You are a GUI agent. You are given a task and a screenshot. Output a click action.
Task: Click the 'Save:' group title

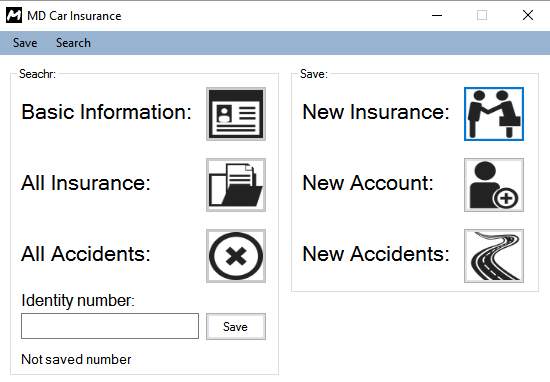click(x=314, y=74)
